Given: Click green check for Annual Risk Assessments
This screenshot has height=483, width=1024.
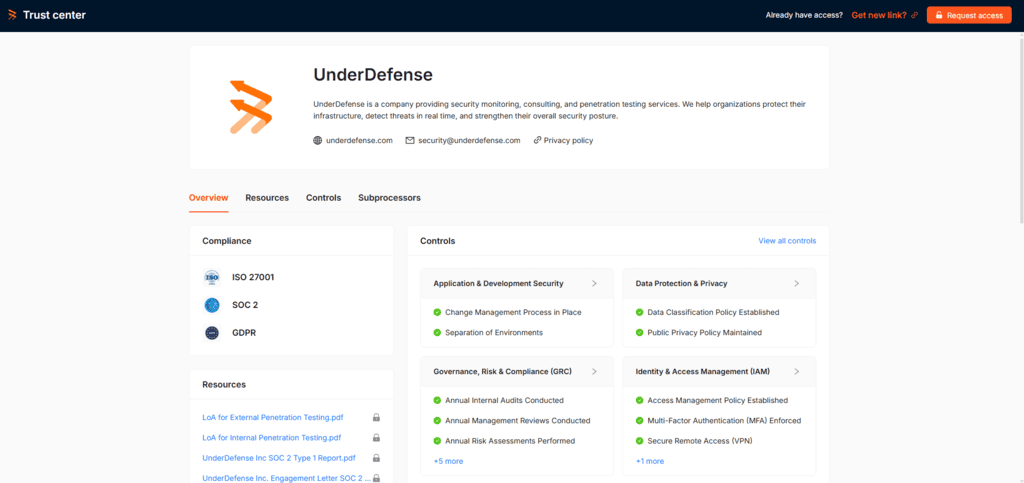Looking at the screenshot, I should [x=438, y=441].
